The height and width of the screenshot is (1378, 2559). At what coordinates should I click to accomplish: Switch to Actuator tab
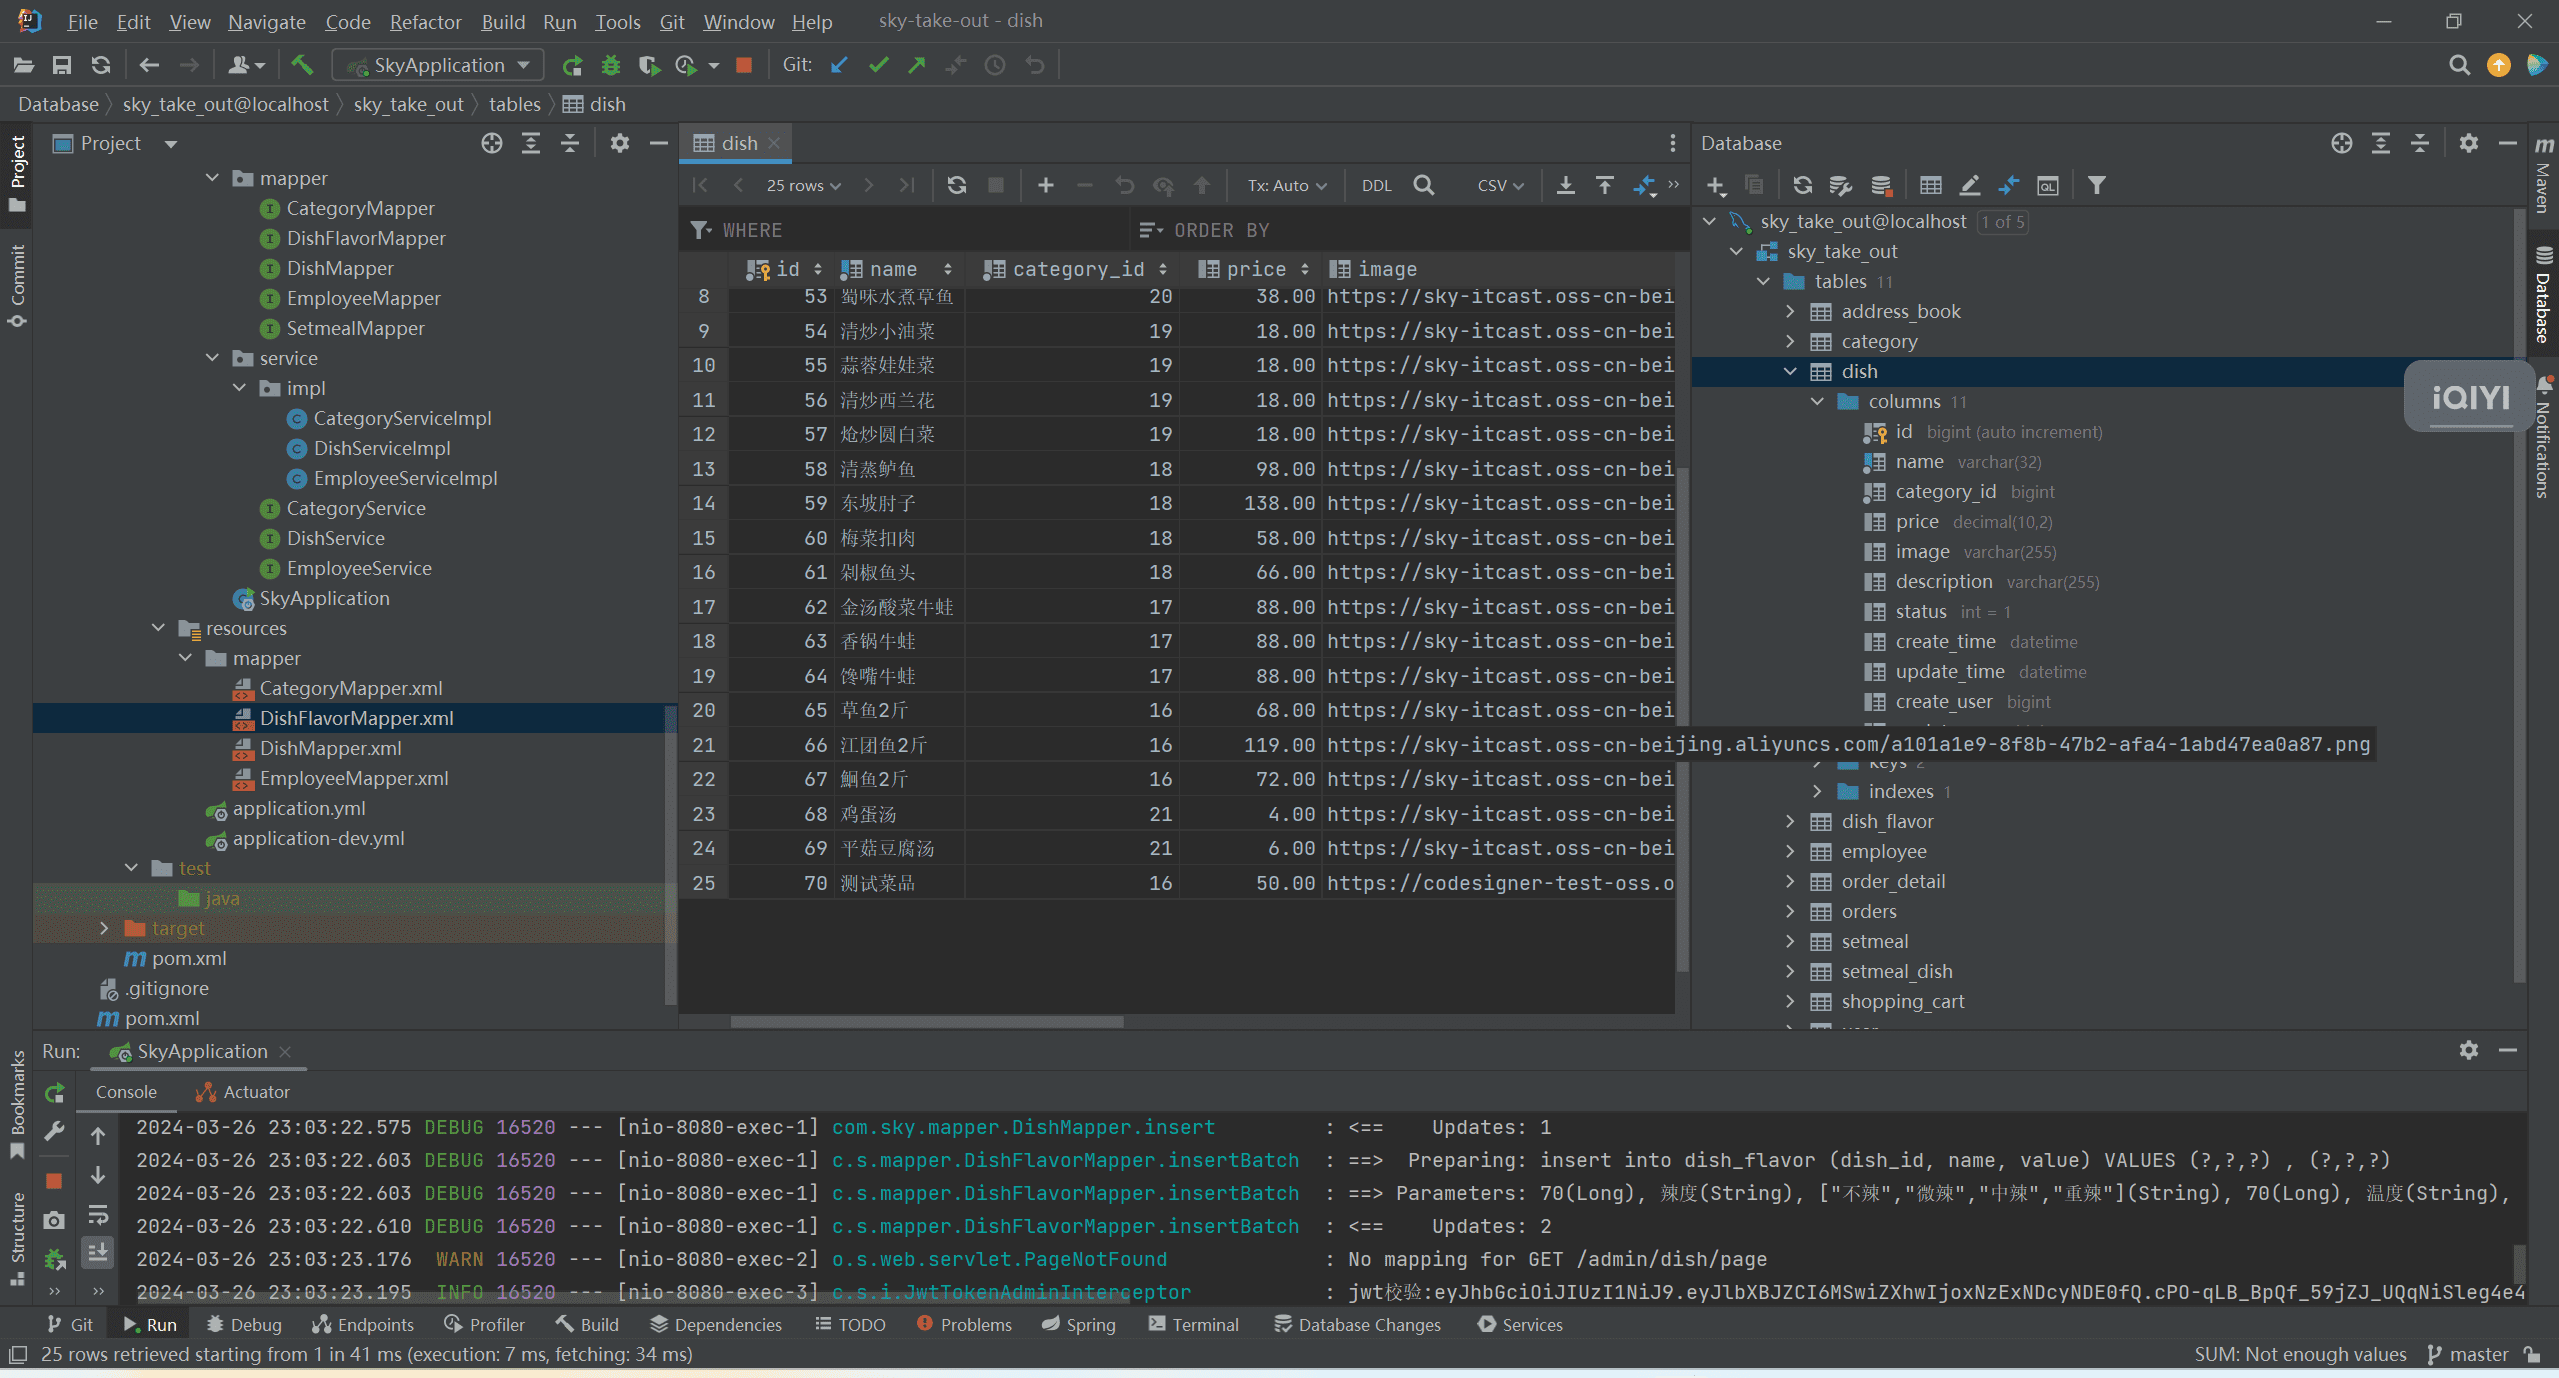[x=243, y=1093]
